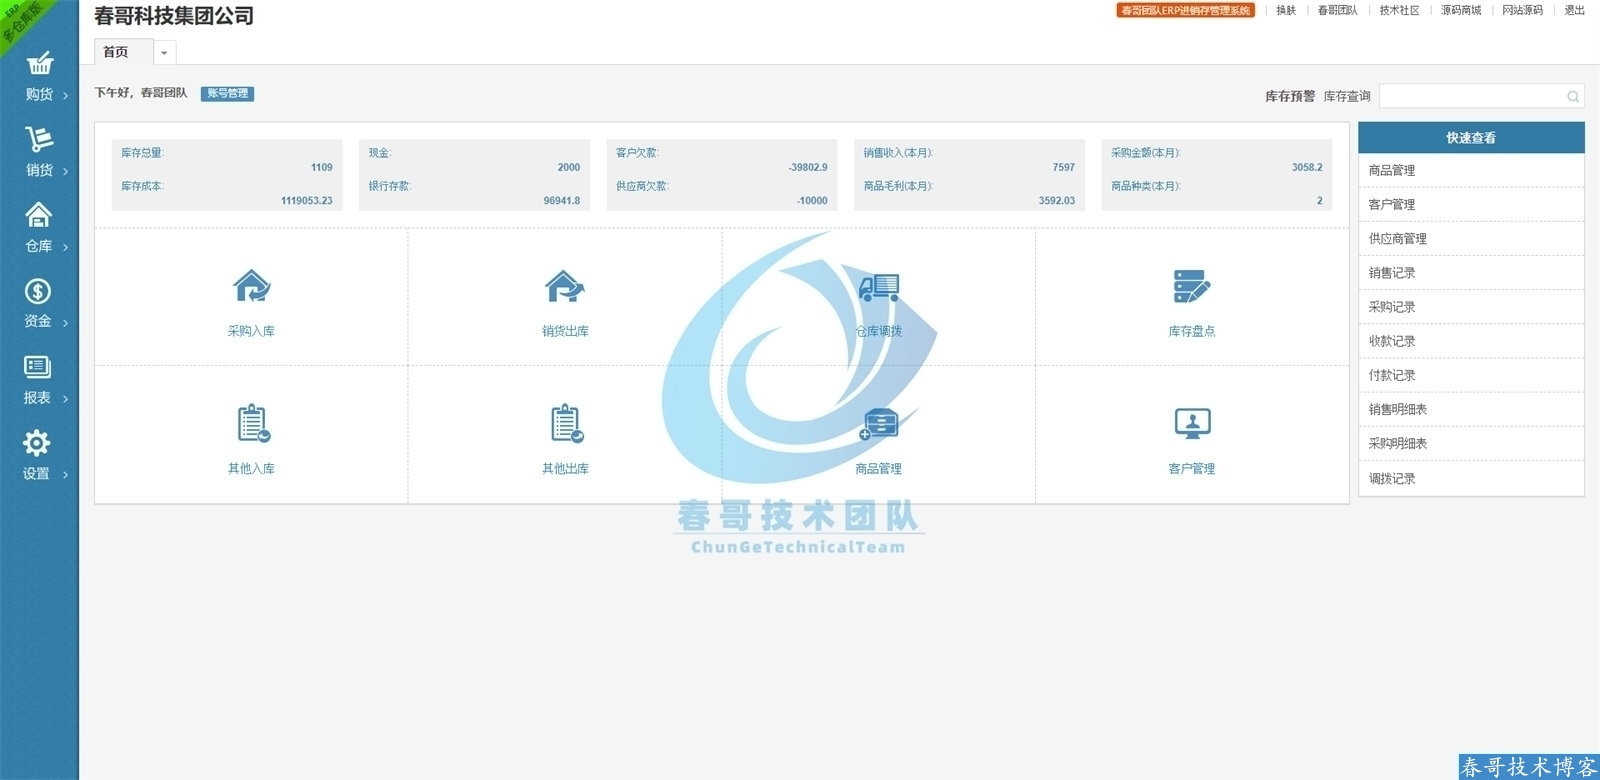Focus the 库存查询 search input field

click(1470, 96)
